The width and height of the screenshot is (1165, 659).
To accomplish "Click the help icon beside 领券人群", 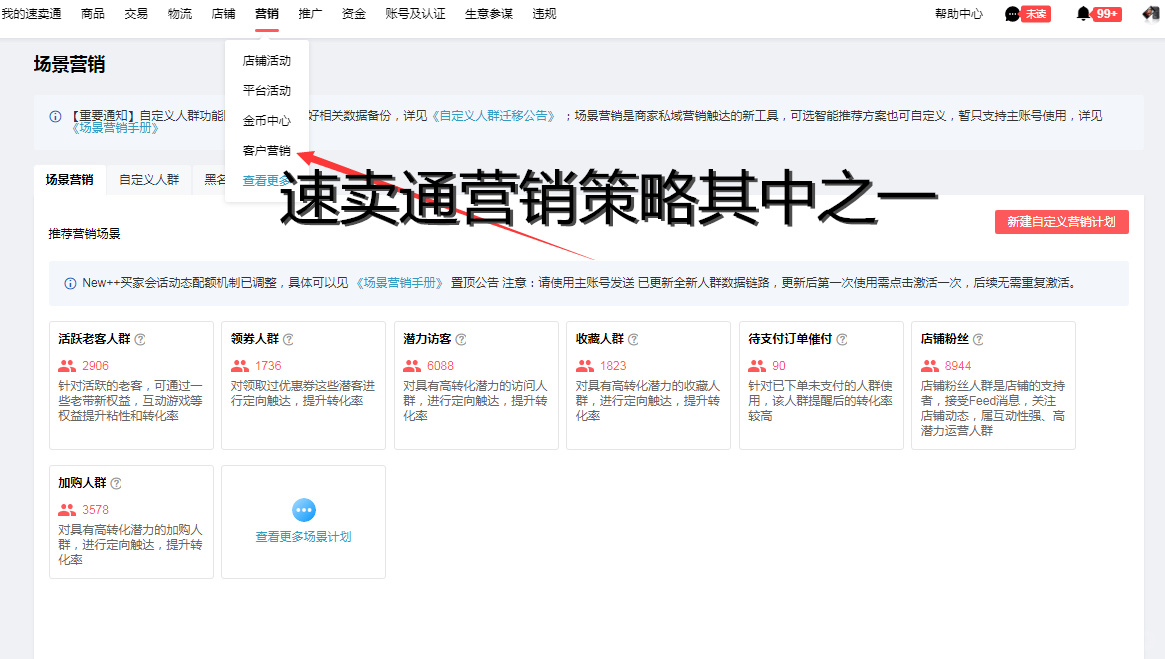I will pos(288,340).
